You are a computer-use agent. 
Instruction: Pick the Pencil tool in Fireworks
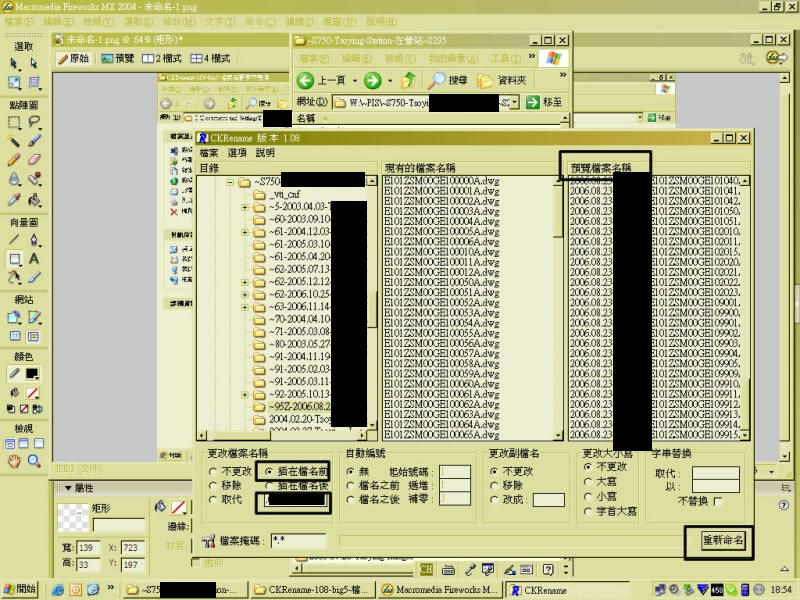14,160
